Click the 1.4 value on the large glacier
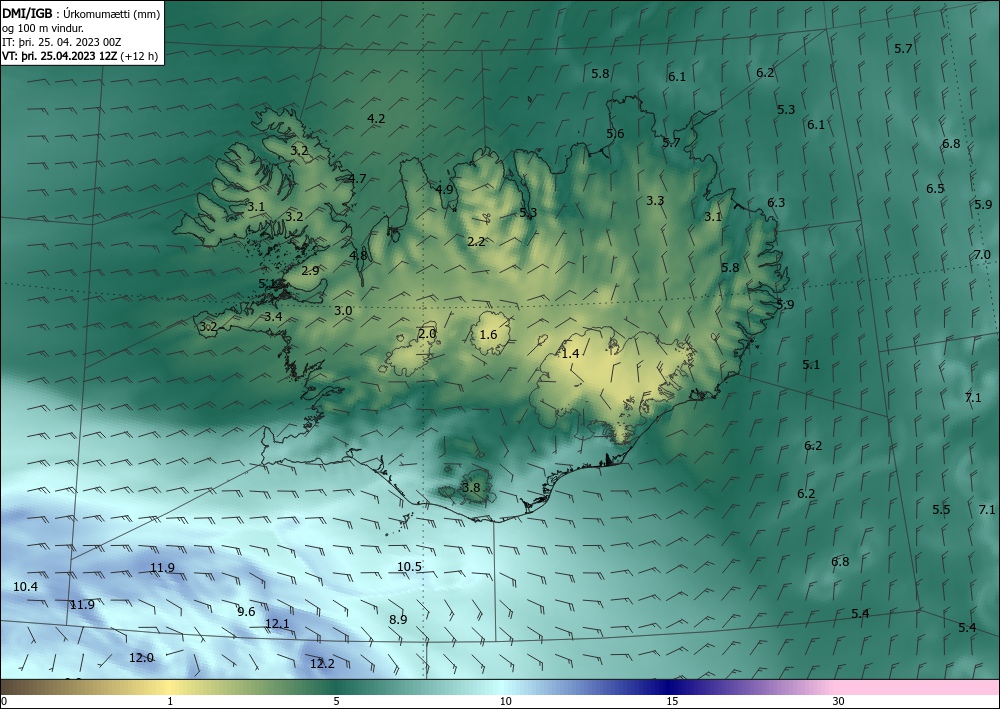Image resolution: width=1000 pixels, height=709 pixels. pyautogui.click(x=570, y=353)
